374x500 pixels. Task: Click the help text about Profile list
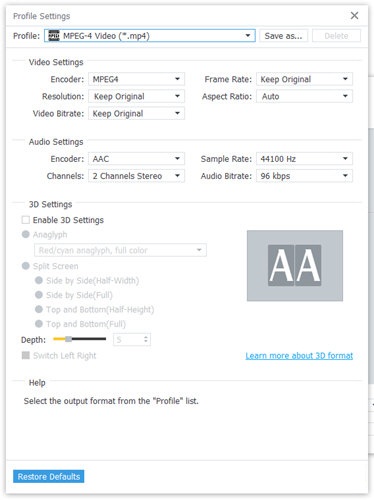(x=111, y=401)
